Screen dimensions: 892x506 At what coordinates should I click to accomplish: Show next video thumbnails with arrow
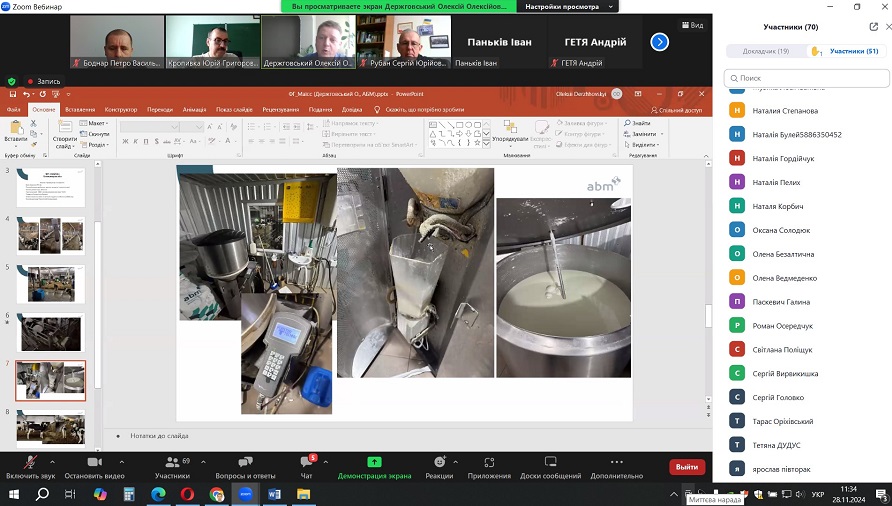tap(659, 42)
